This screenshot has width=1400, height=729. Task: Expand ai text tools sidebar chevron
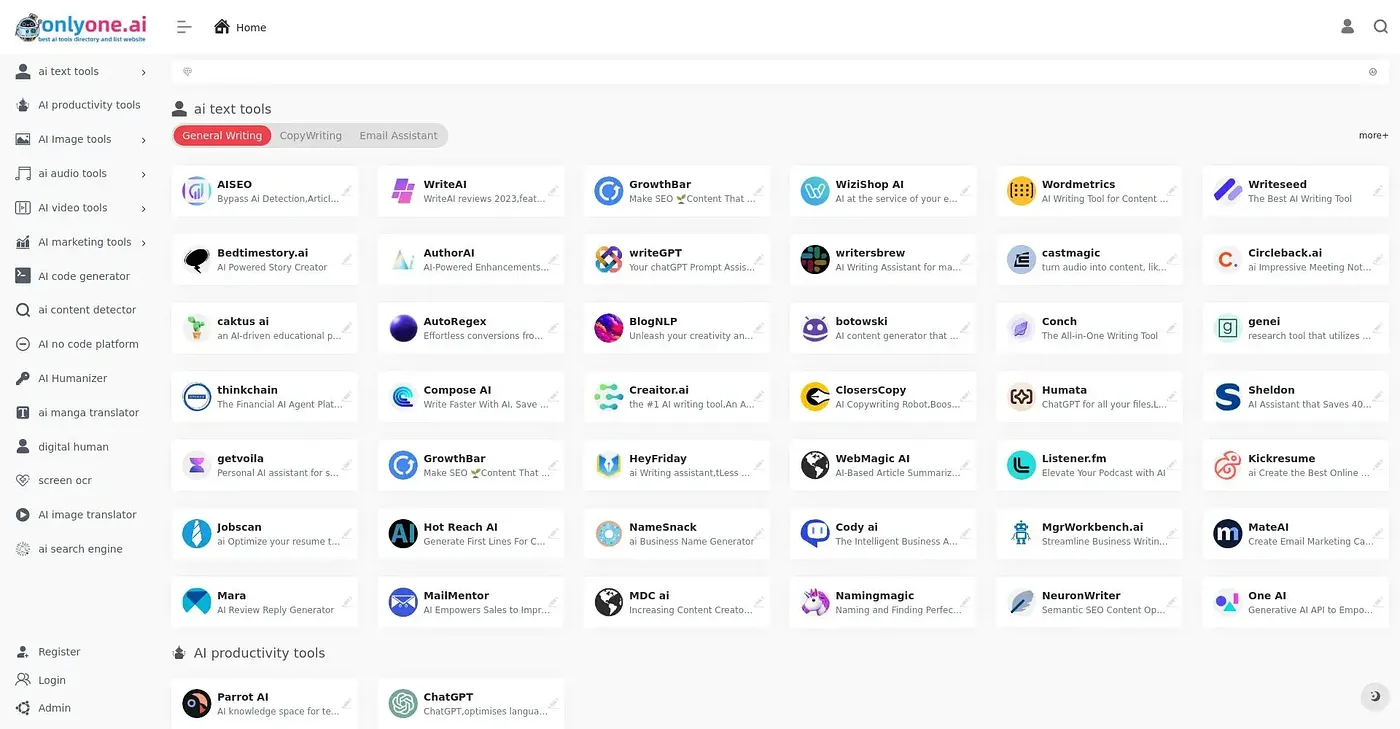(143, 72)
